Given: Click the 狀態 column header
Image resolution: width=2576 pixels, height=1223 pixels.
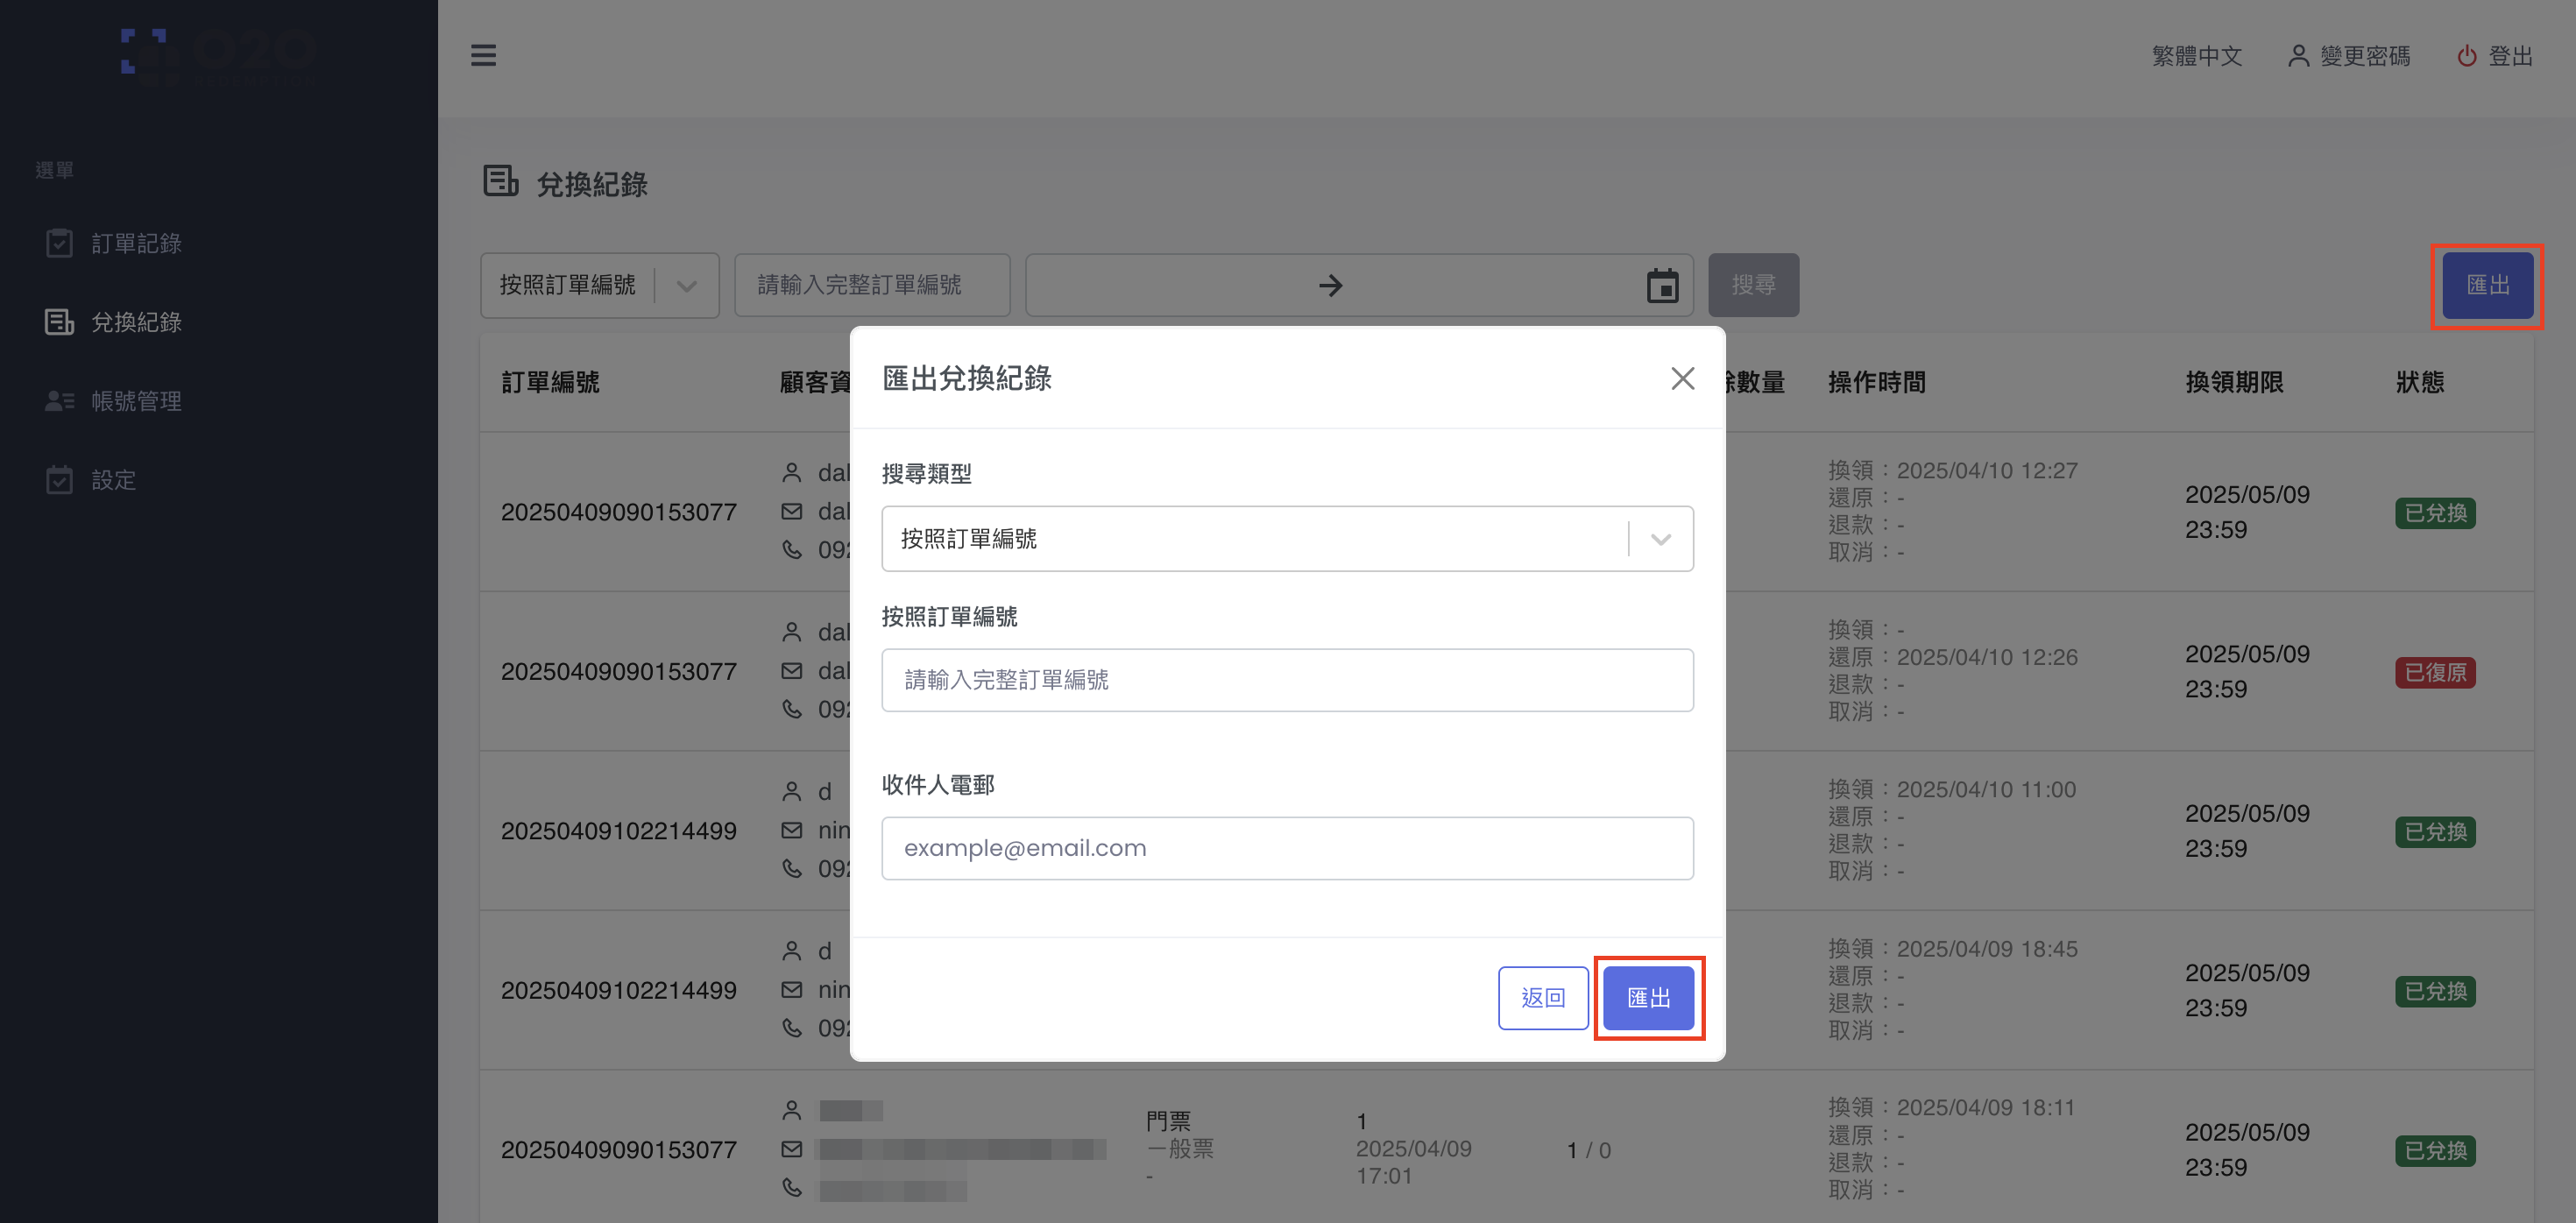Looking at the screenshot, I should 2419,382.
